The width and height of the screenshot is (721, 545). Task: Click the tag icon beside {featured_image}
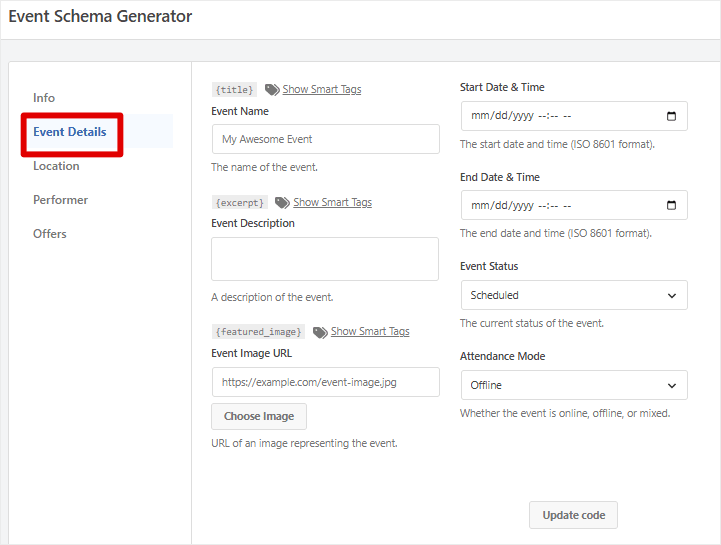click(320, 332)
